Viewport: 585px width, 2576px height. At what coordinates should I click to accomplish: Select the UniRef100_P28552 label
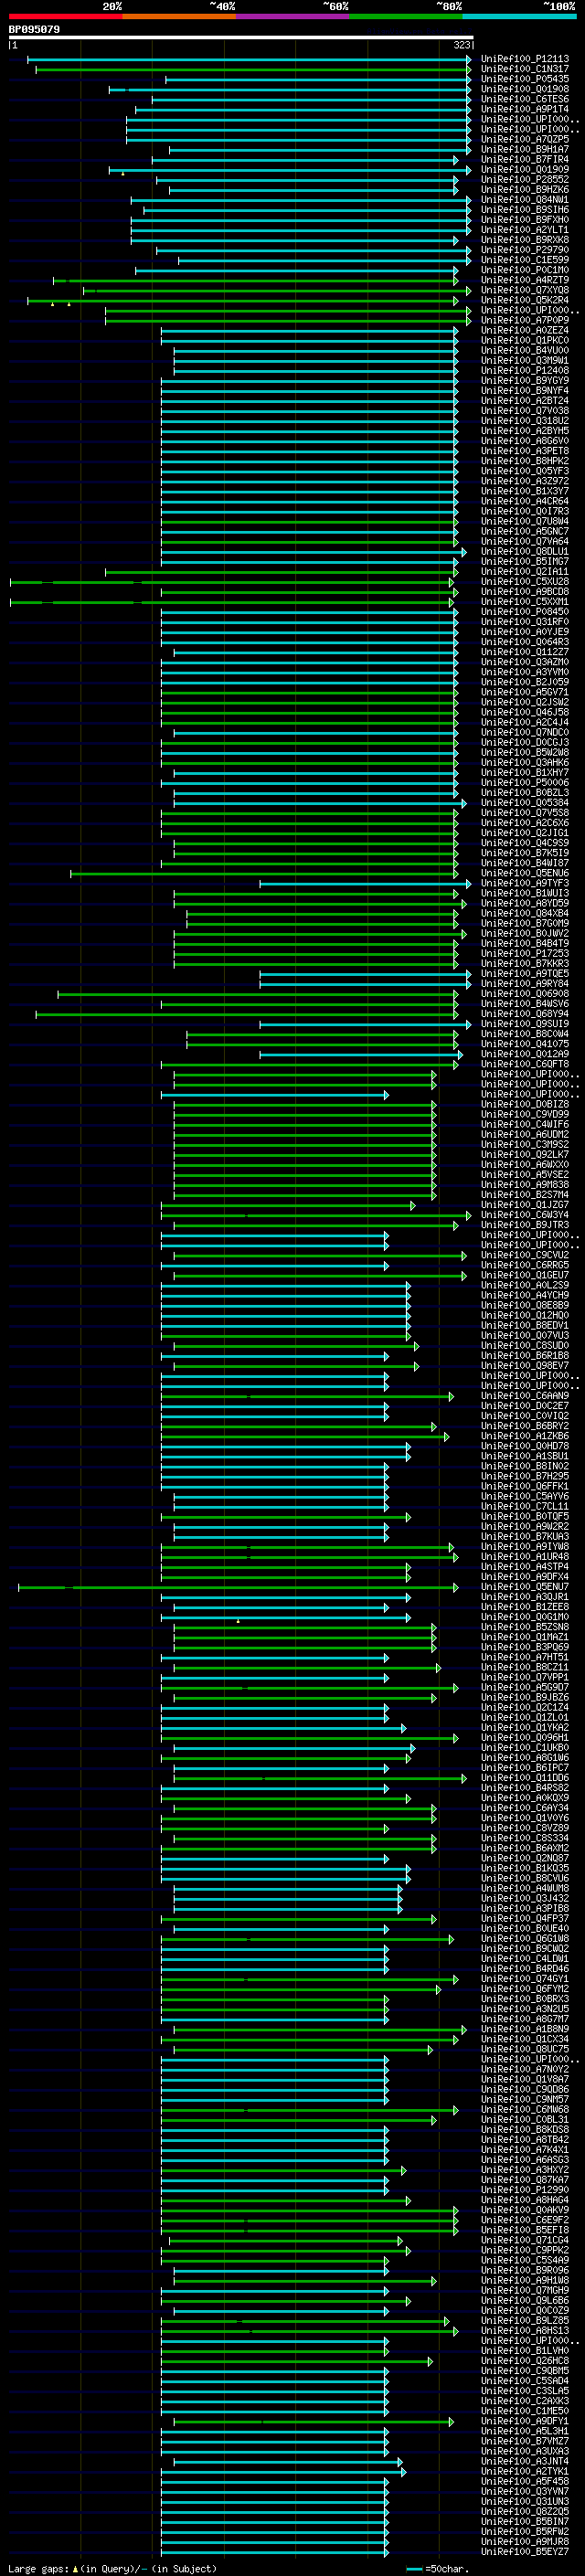click(x=525, y=180)
